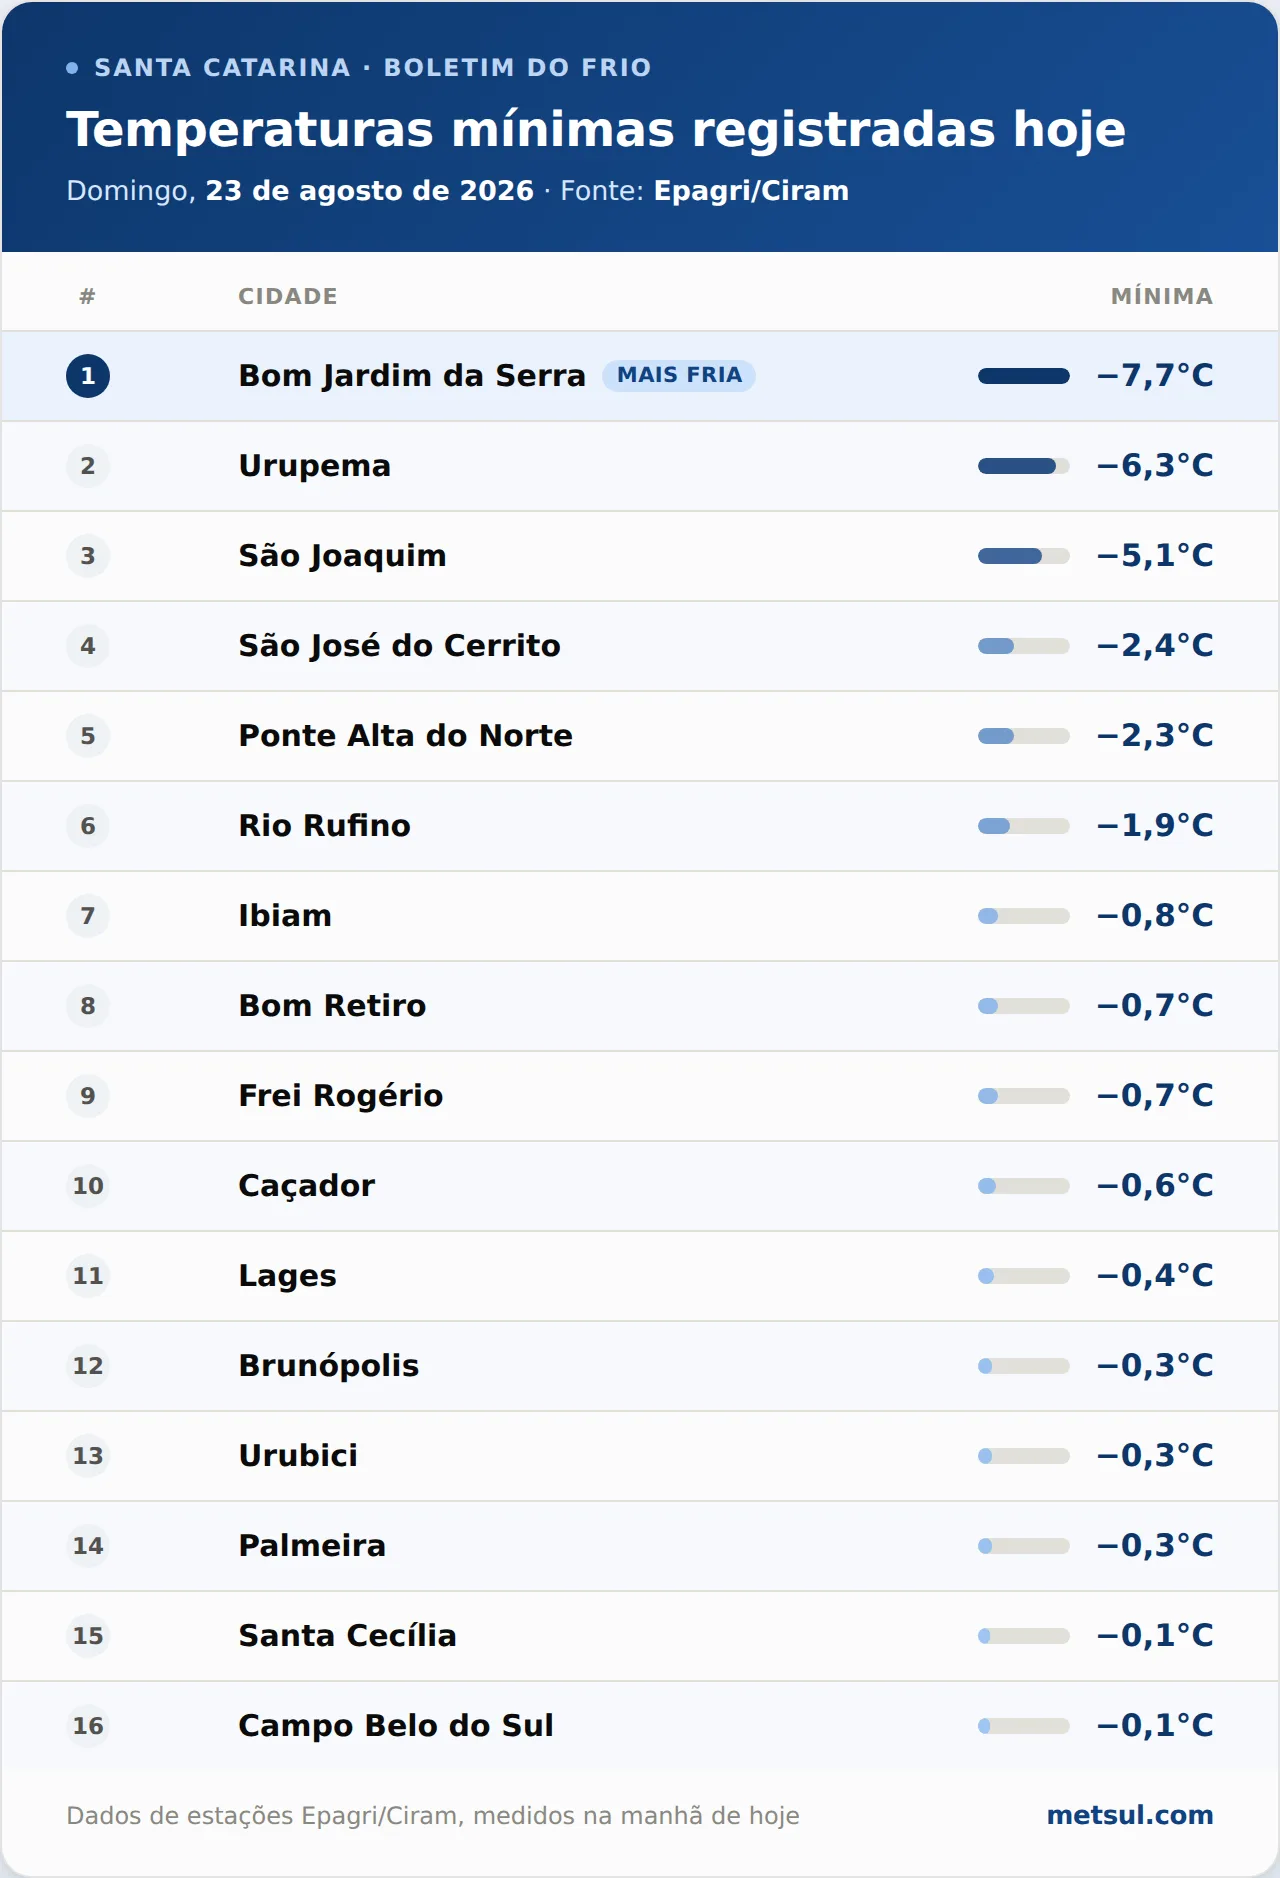Select the São José do Cerrito row
This screenshot has width=1280, height=1878.
click(640, 646)
